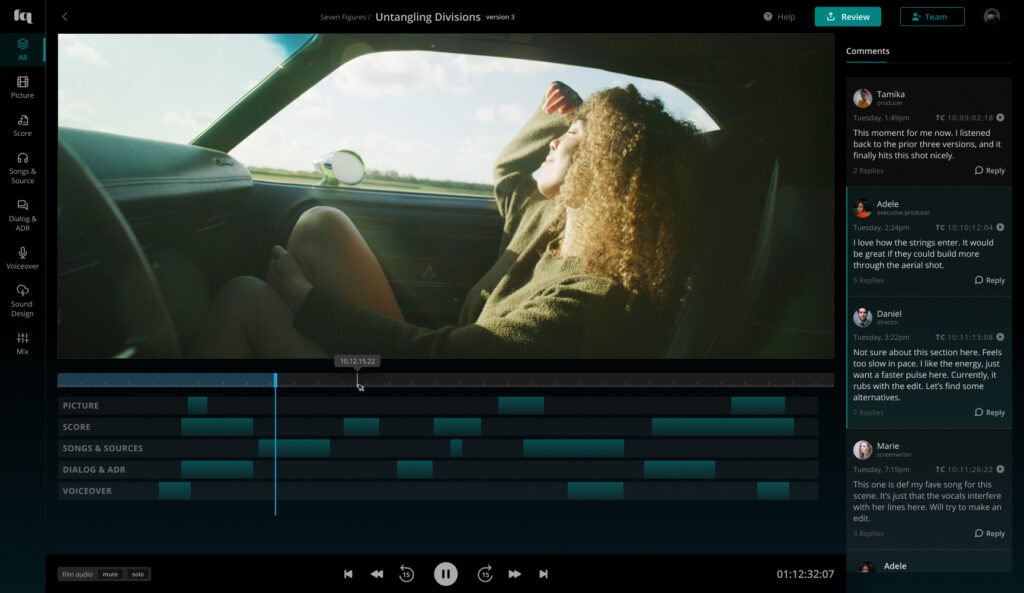Select the Picture category in sidebar

tap(22, 86)
